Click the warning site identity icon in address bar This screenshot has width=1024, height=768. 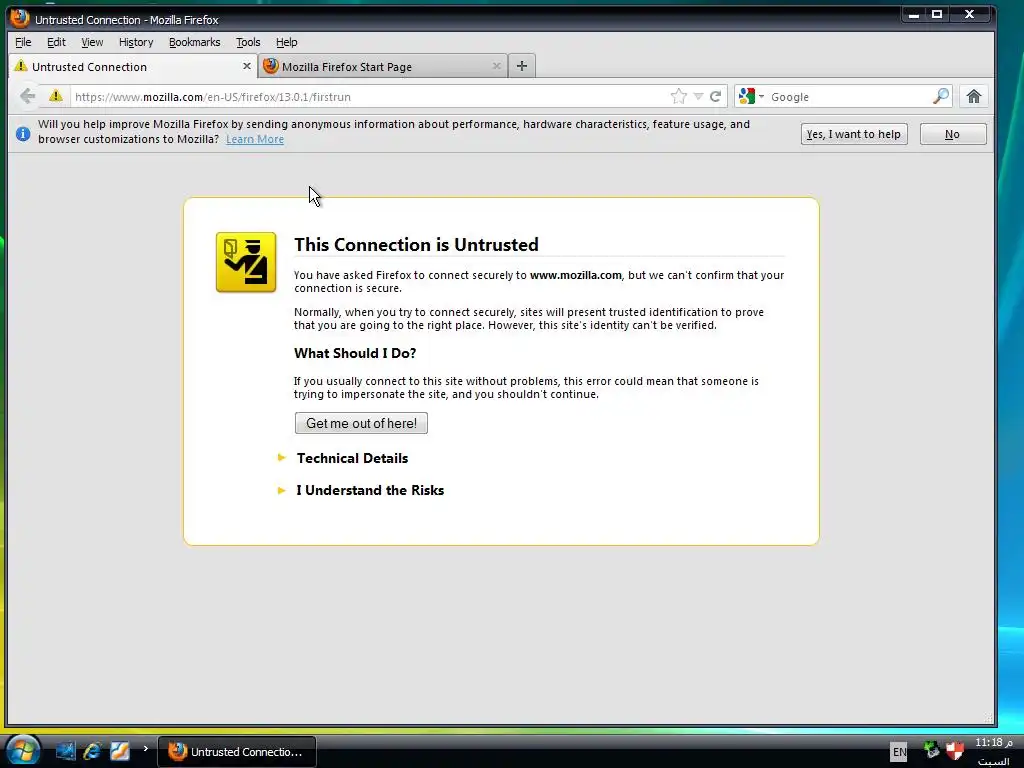(56, 96)
